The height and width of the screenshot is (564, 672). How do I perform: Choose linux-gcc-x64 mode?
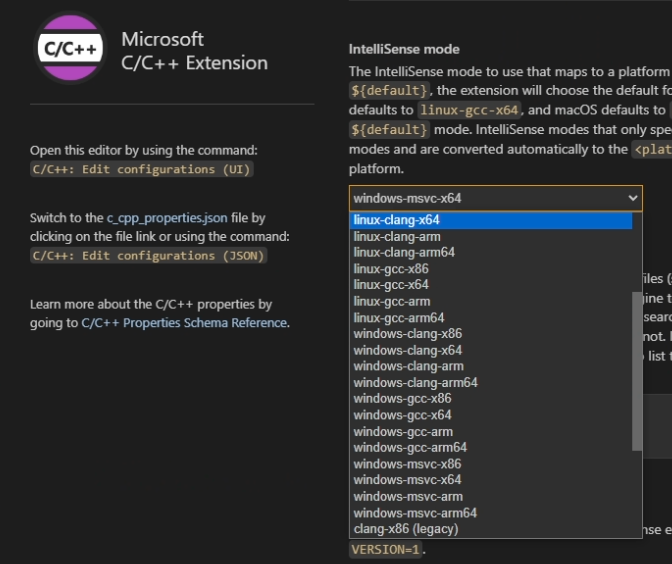(x=491, y=285)
